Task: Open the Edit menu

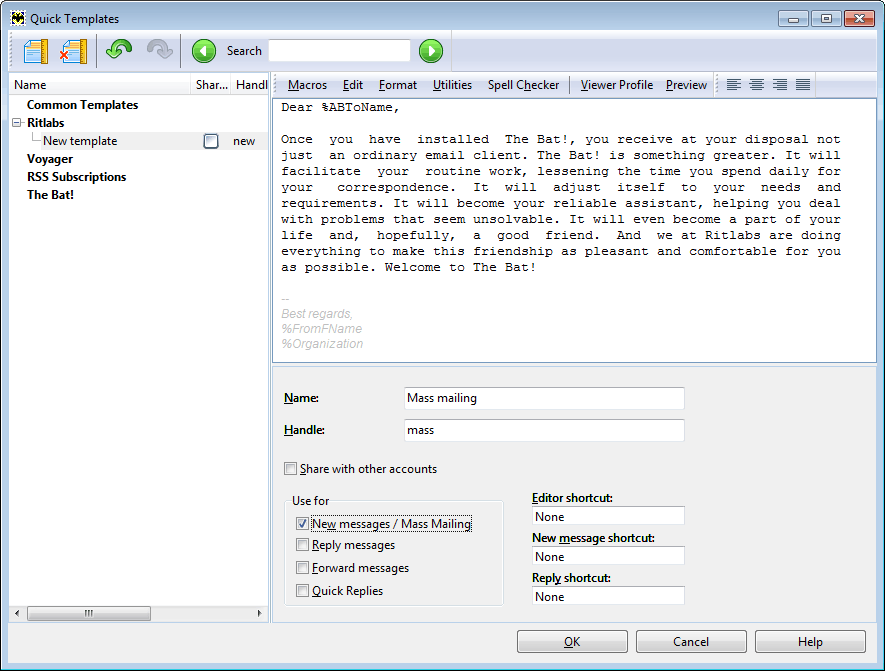Action: (x=353, y=85)
